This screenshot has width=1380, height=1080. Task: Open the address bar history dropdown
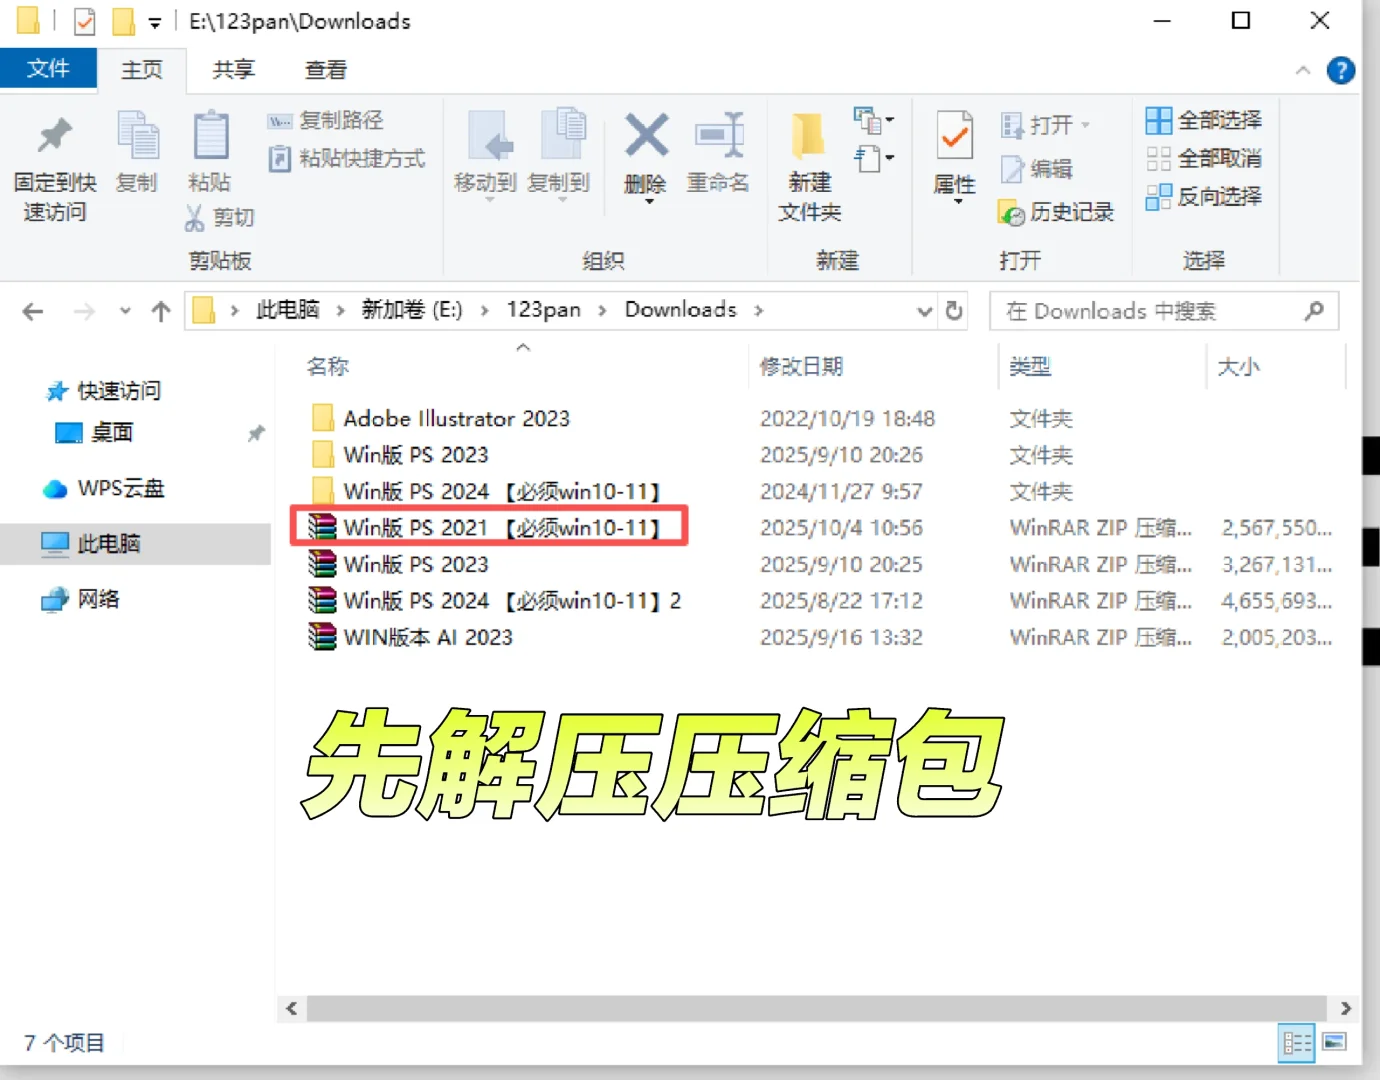pyautogui.click(x=923, y=311)
